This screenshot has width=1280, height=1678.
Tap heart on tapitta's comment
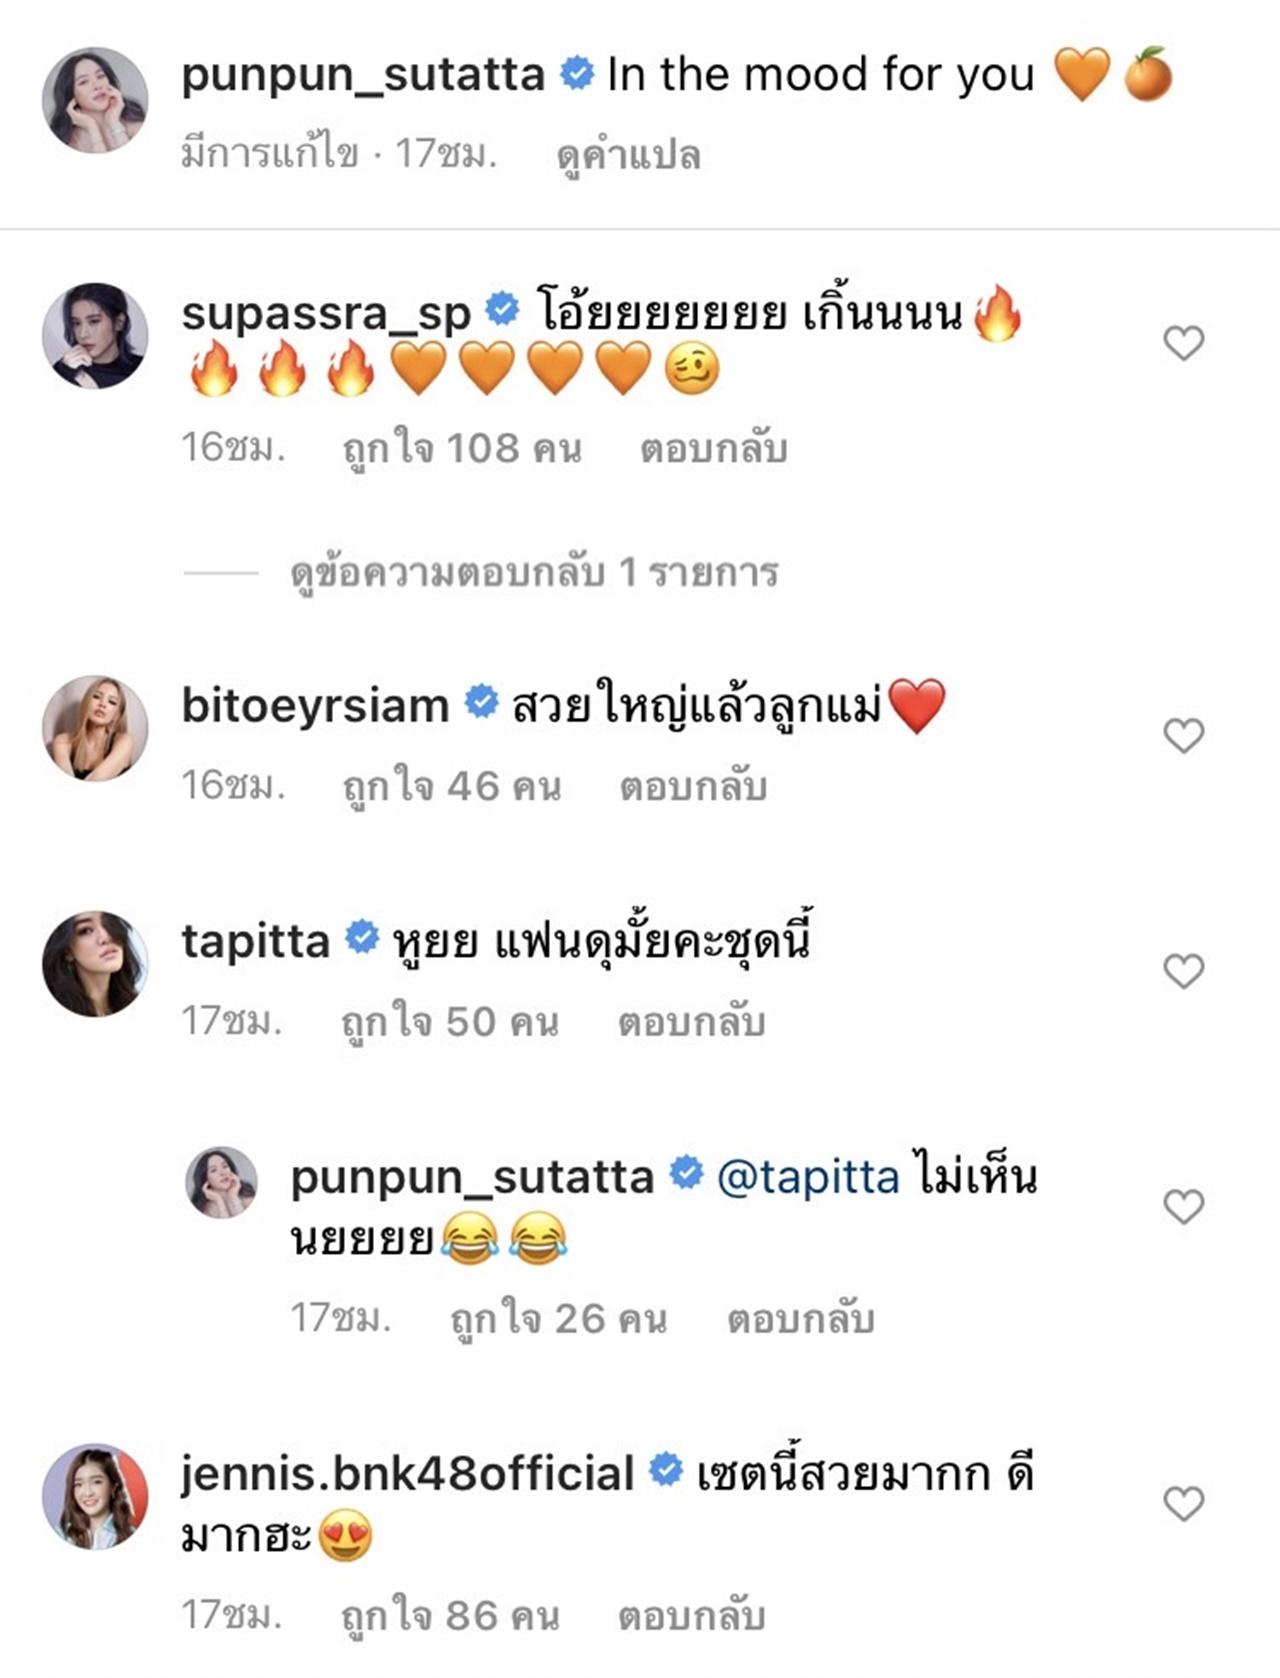(1184, 971)
